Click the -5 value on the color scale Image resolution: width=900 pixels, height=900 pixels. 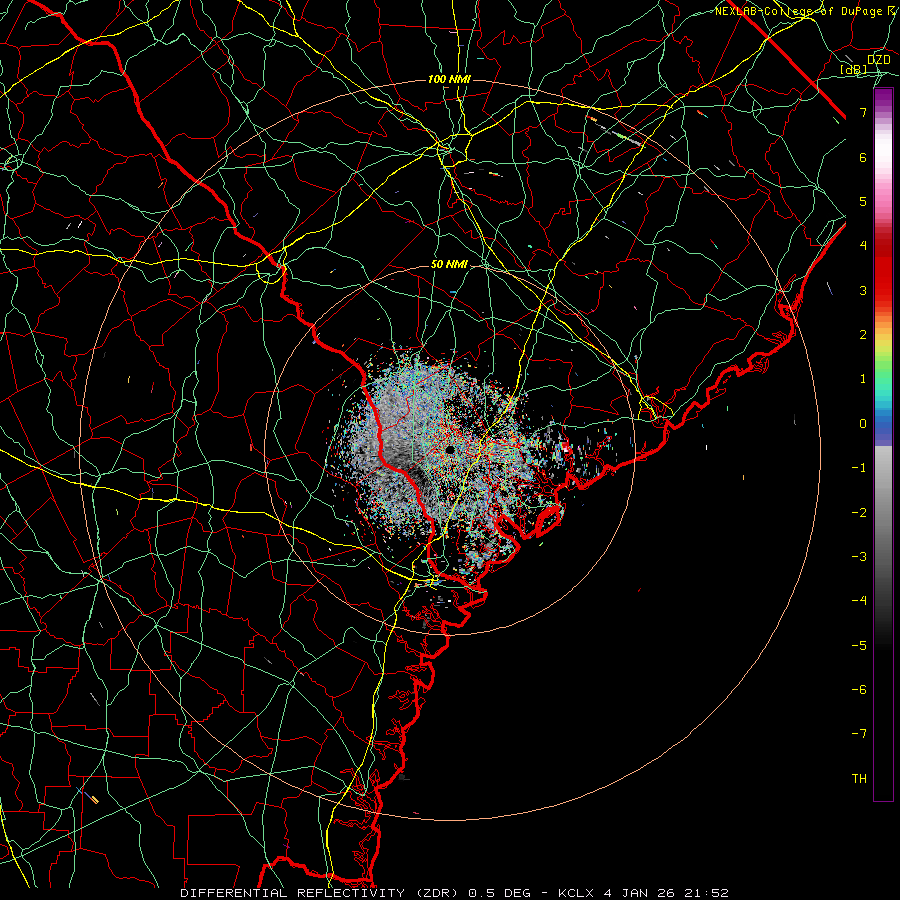[x=859, y=645]
